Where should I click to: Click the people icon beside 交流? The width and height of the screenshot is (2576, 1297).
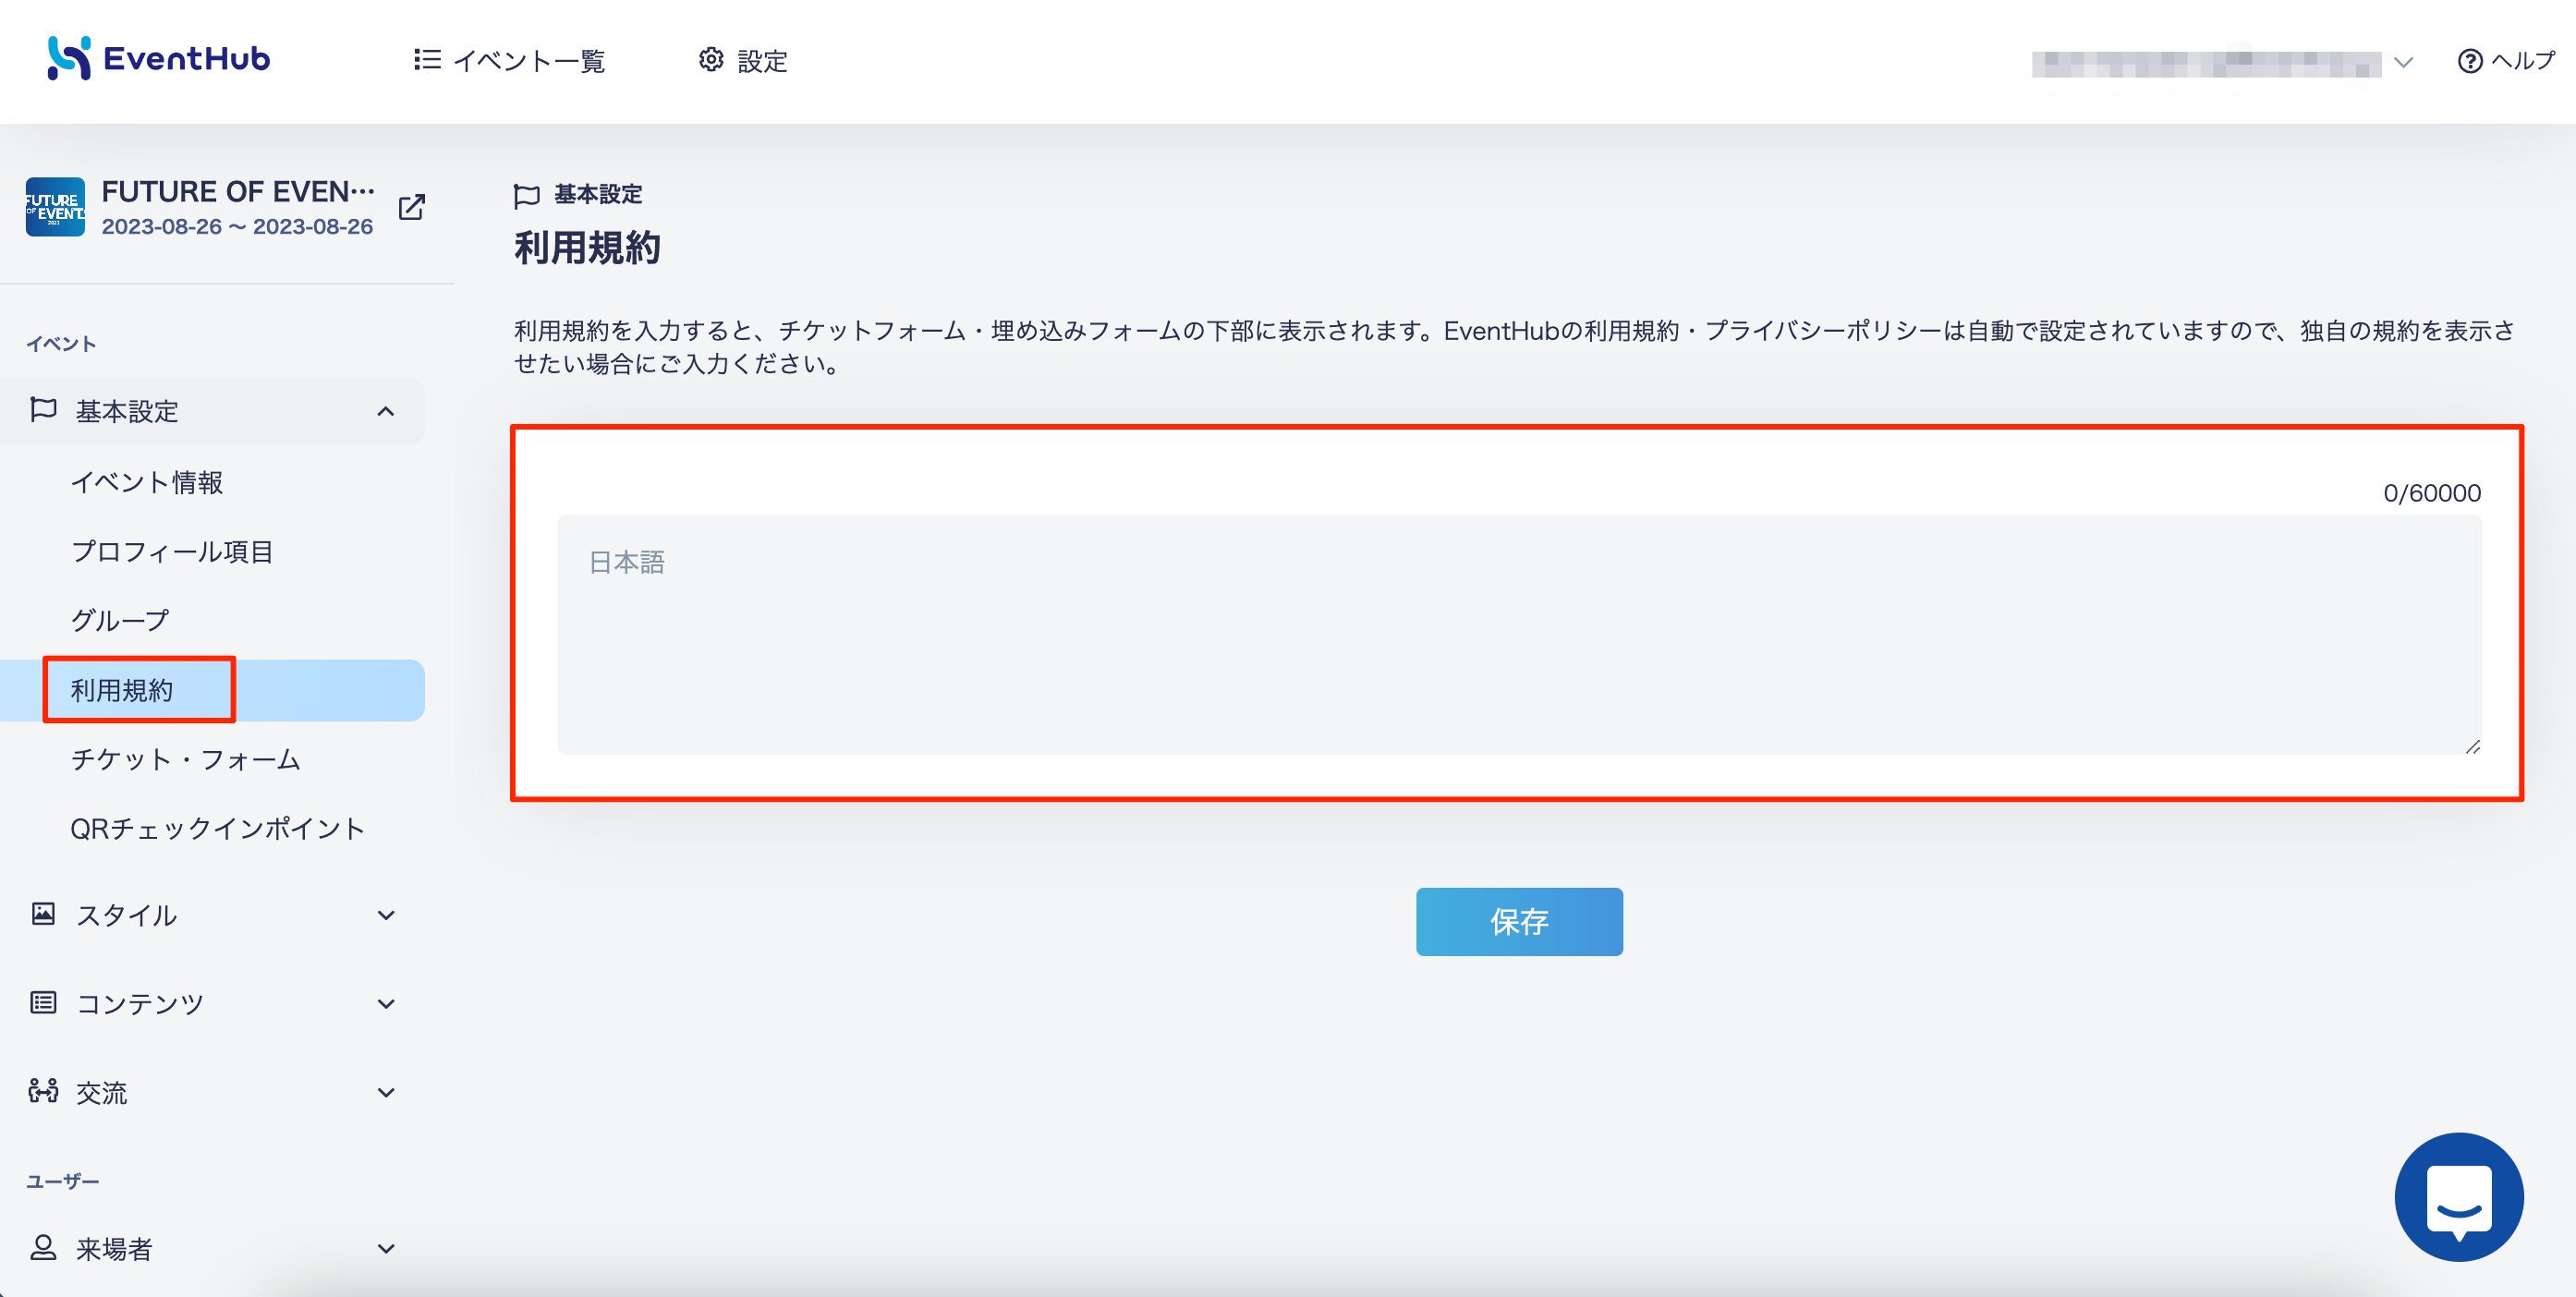[x=43, y=1090]
